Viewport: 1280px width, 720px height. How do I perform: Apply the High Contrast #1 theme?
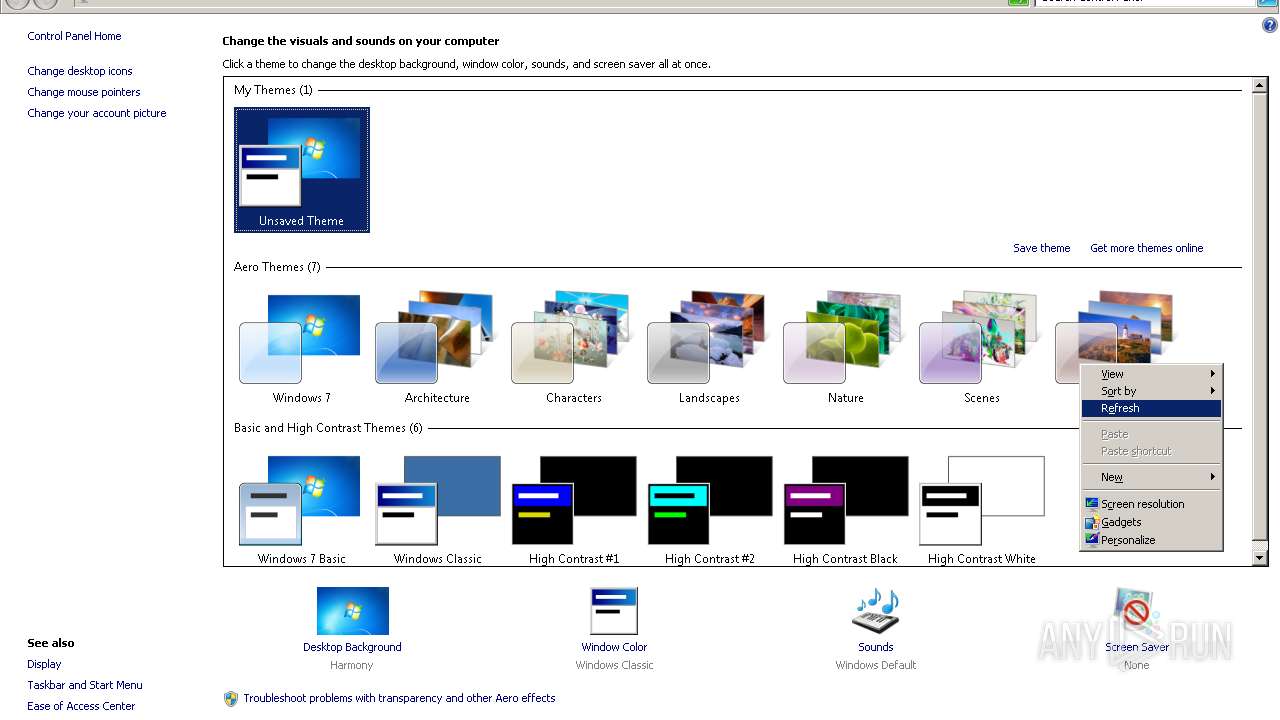click(573, 509)
